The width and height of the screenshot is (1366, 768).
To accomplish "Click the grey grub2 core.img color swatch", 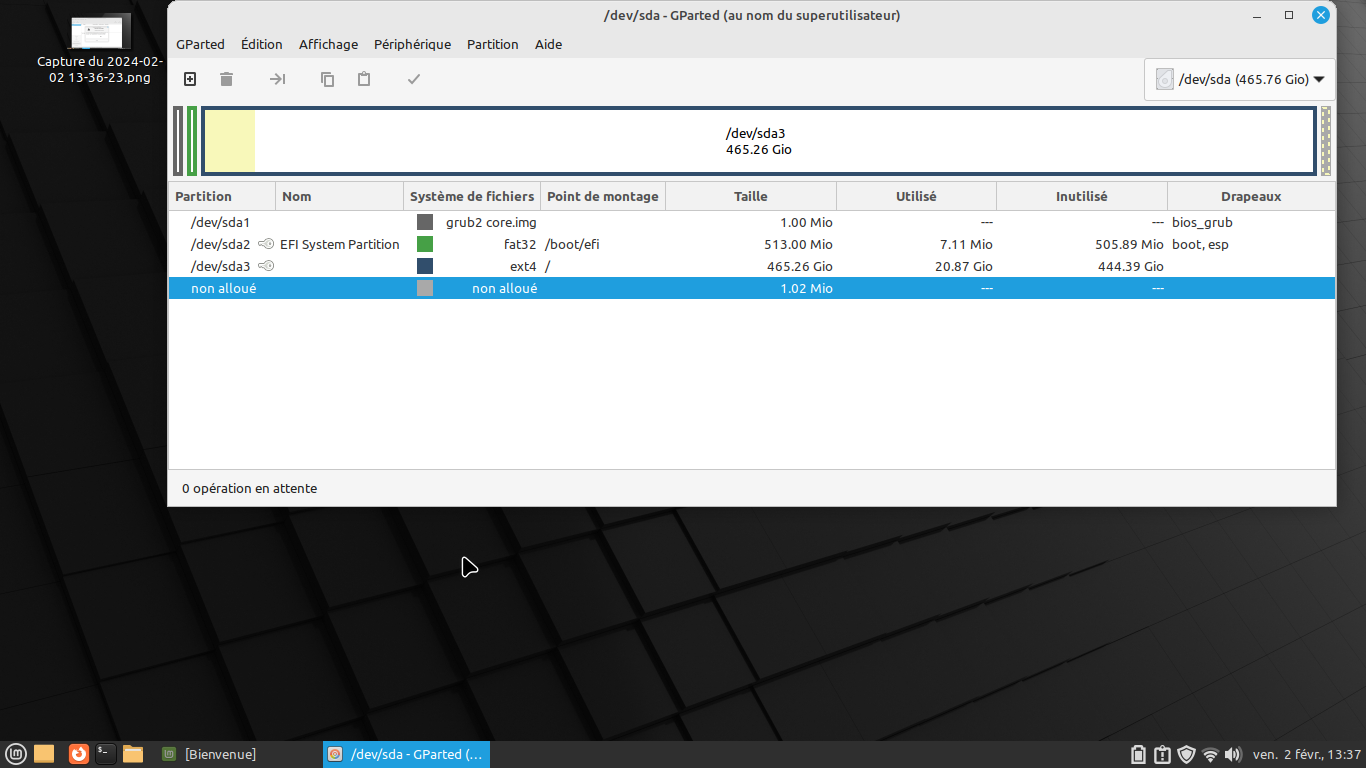I will point(425,222).
